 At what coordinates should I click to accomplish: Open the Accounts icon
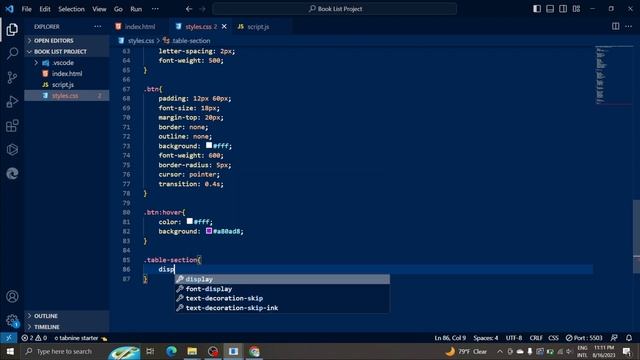click(x=12, y=296)
